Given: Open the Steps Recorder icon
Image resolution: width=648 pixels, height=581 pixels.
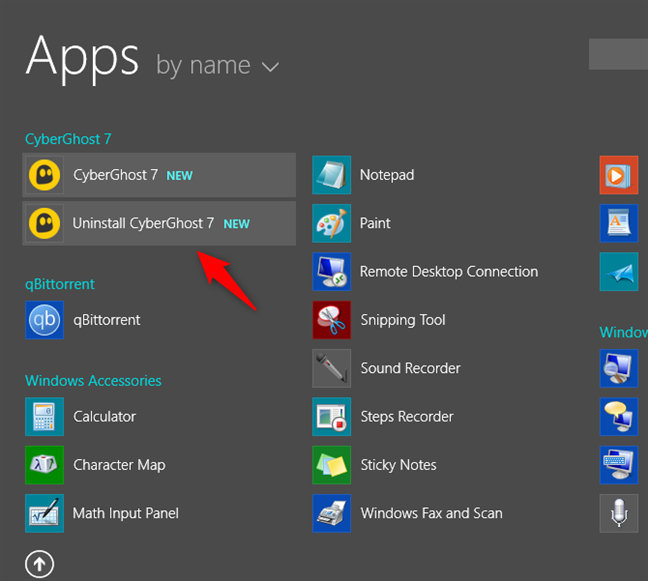Looking at the screenshot, I should 331,417.
